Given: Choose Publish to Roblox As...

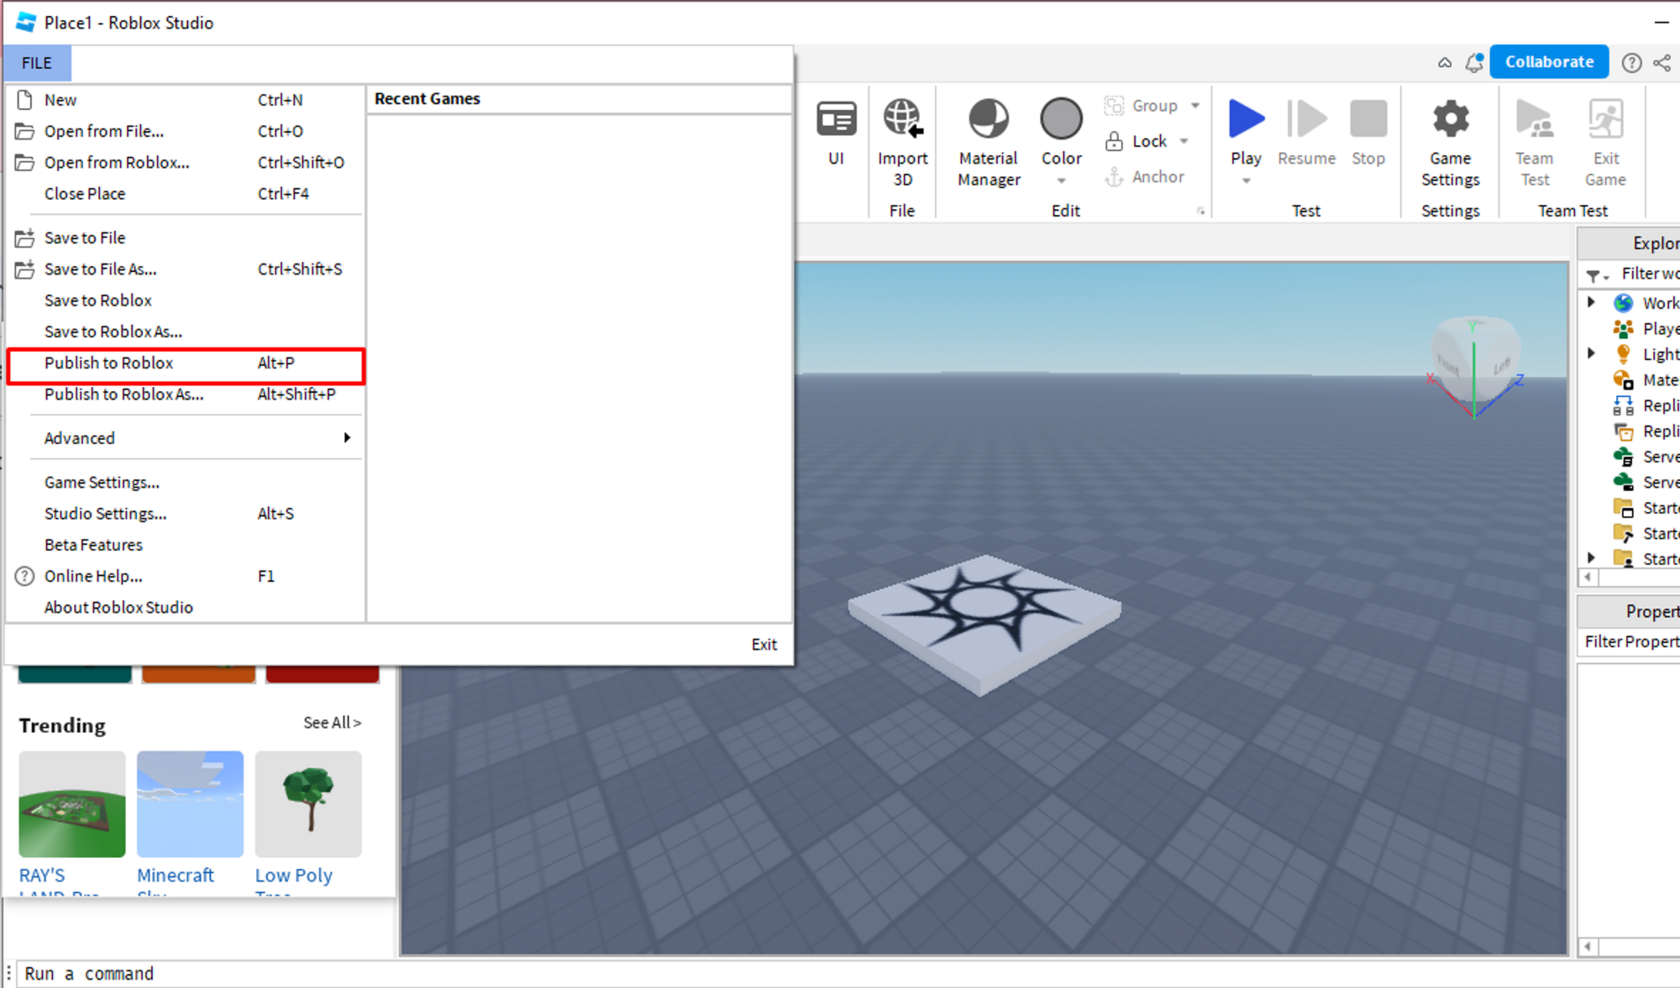Looking at the screenshot, I should click(x=185, y=394).
